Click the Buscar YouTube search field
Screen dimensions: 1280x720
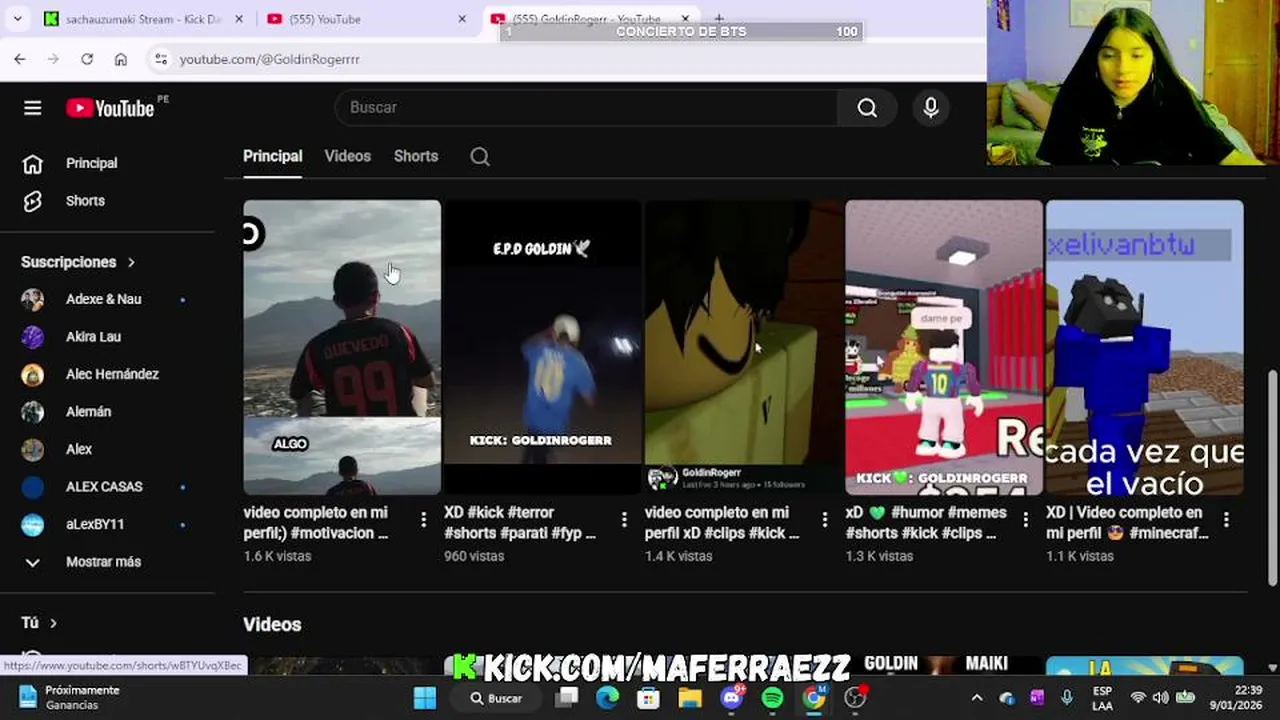tap(586, 108)
